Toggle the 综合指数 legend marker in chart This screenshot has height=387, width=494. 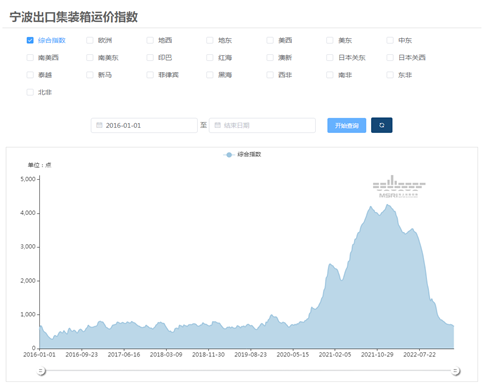[x=229, y=155]
